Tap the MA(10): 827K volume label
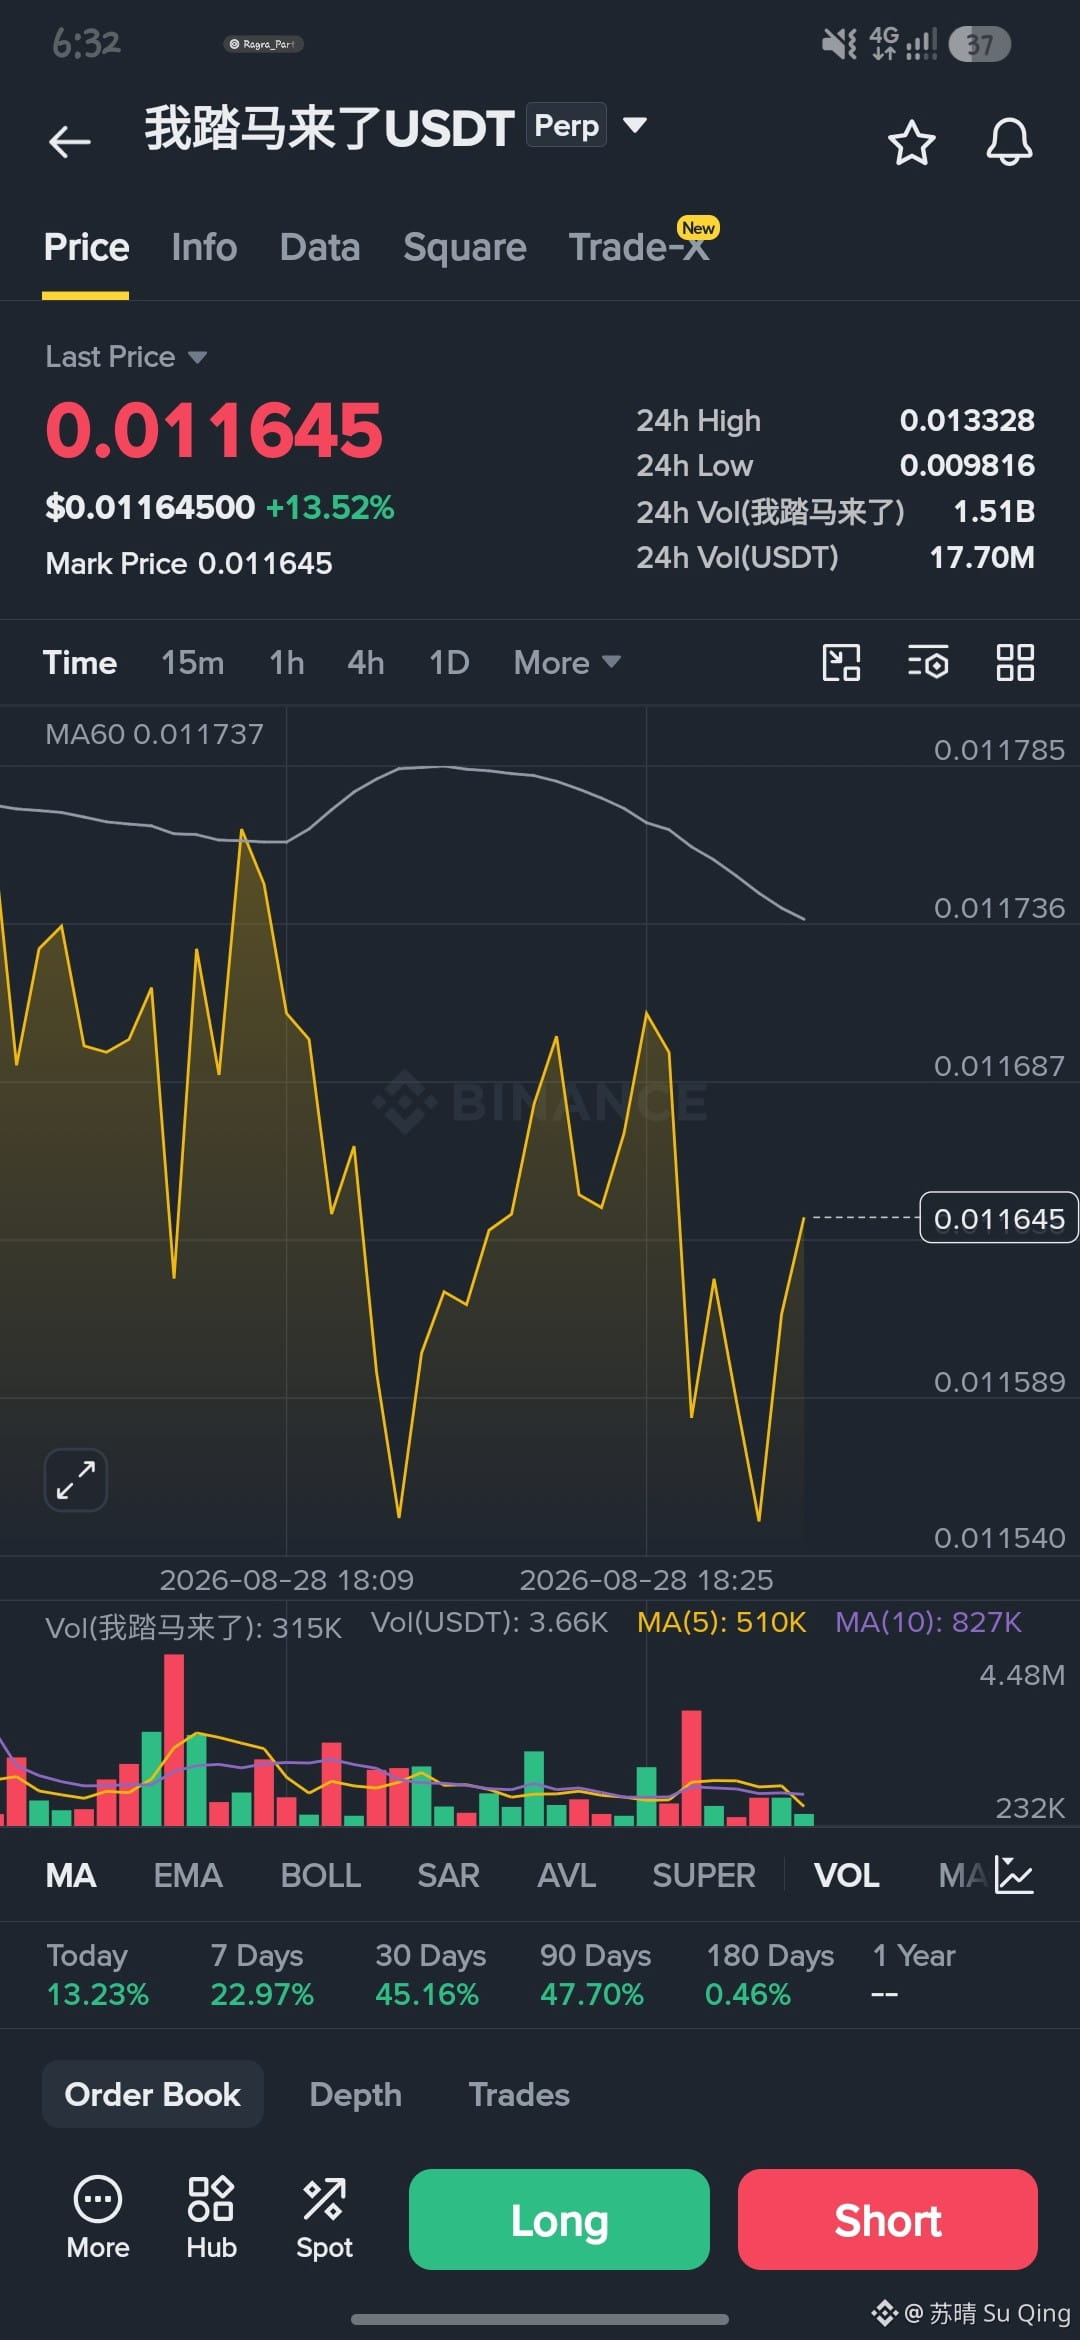The height and width of the screenshot is (2340, 1080). click(x=928, y=1622)
